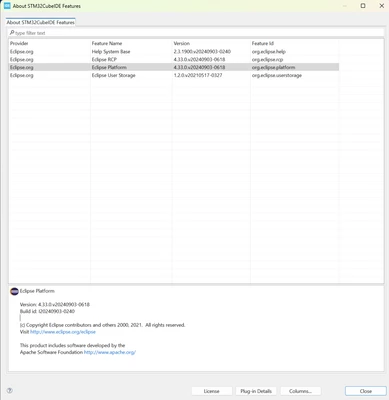Click the copyright notice text
Image resolution: width=389 pixels, height=400 pixels.
click(102, 325)
